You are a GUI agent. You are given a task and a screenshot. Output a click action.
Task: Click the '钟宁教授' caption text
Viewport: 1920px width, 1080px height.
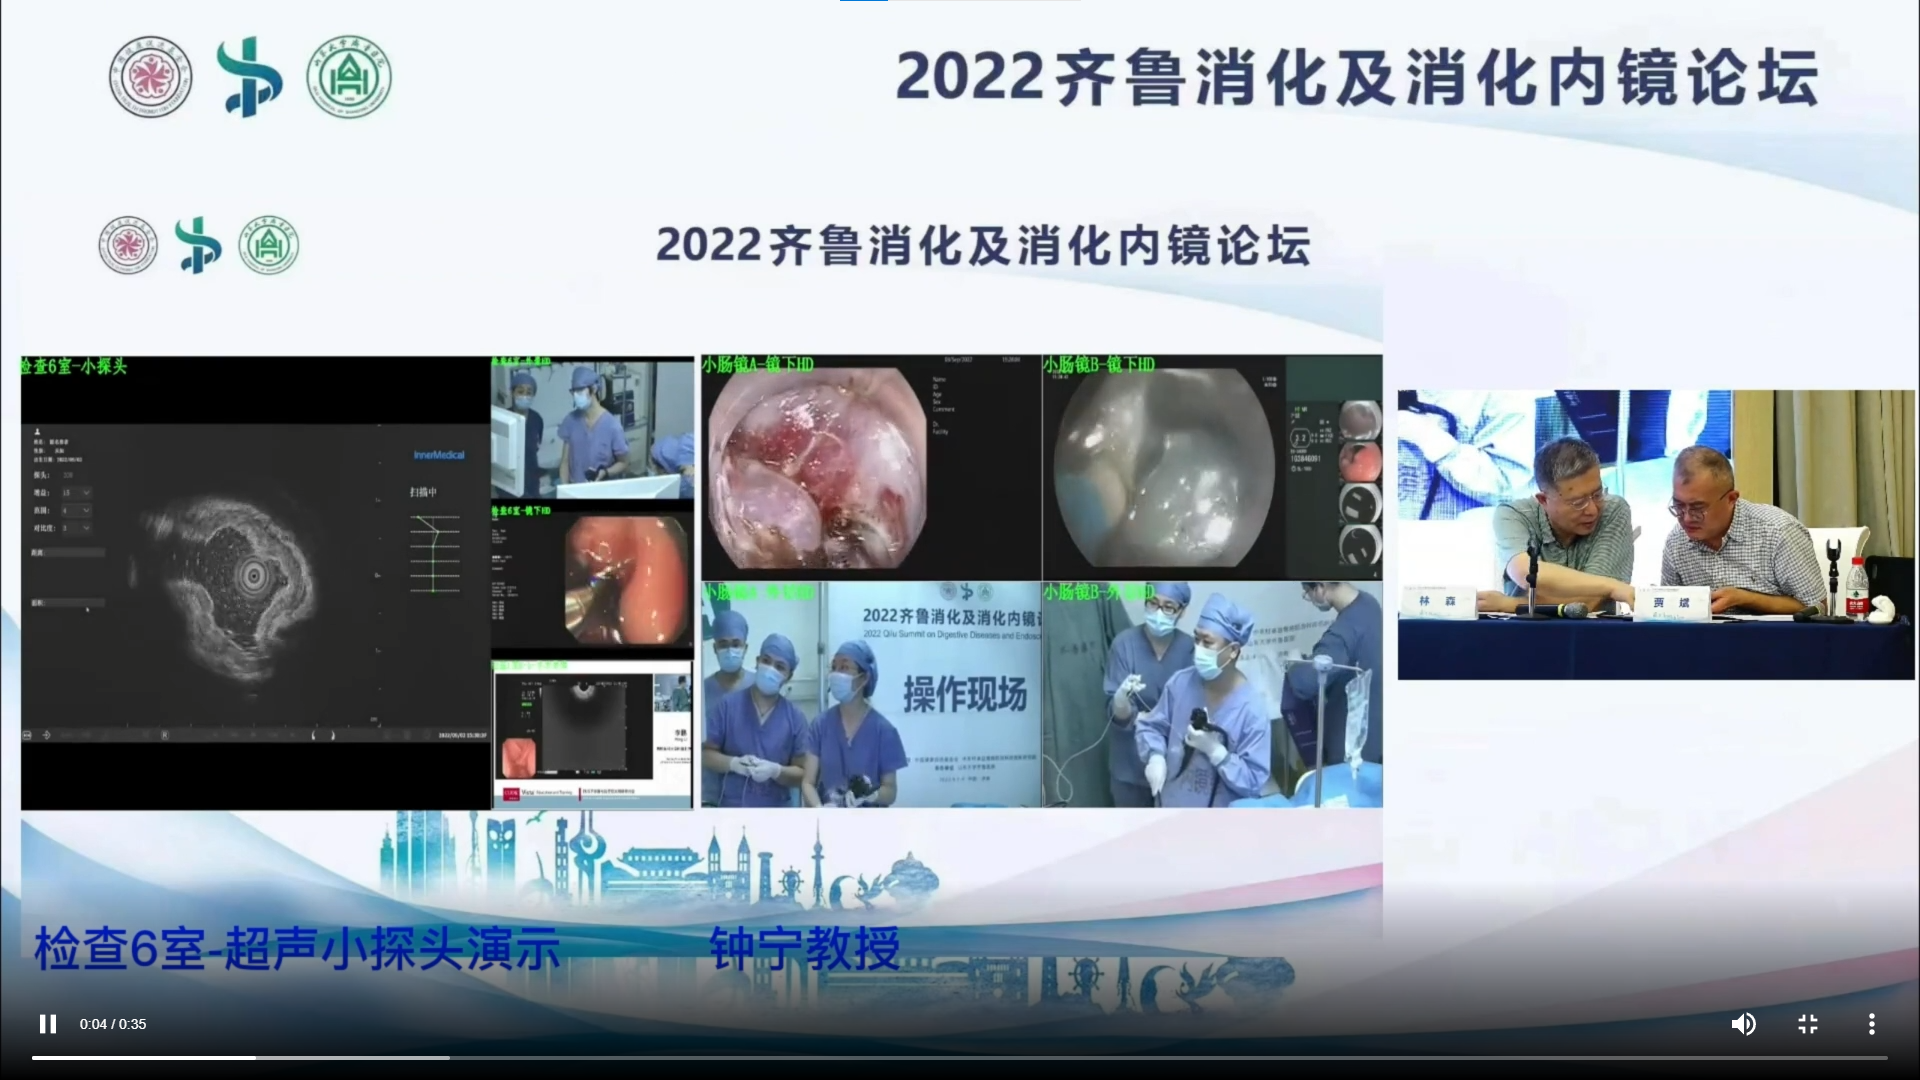click(805, 948)
